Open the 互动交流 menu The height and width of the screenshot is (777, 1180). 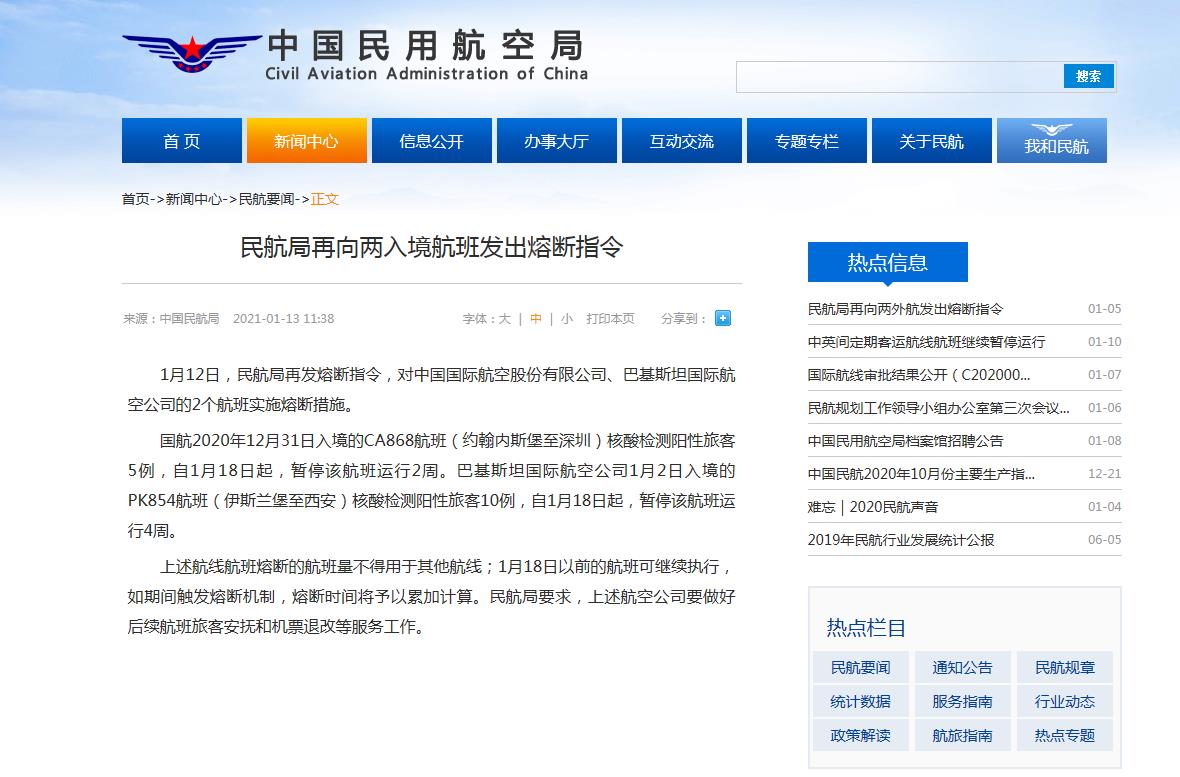pos(681,141)
